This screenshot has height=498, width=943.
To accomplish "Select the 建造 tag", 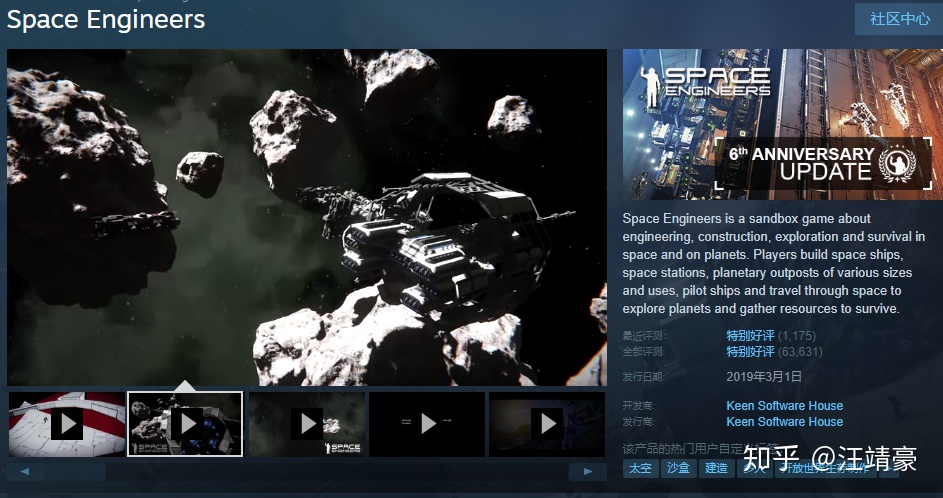I will [716, 469].
